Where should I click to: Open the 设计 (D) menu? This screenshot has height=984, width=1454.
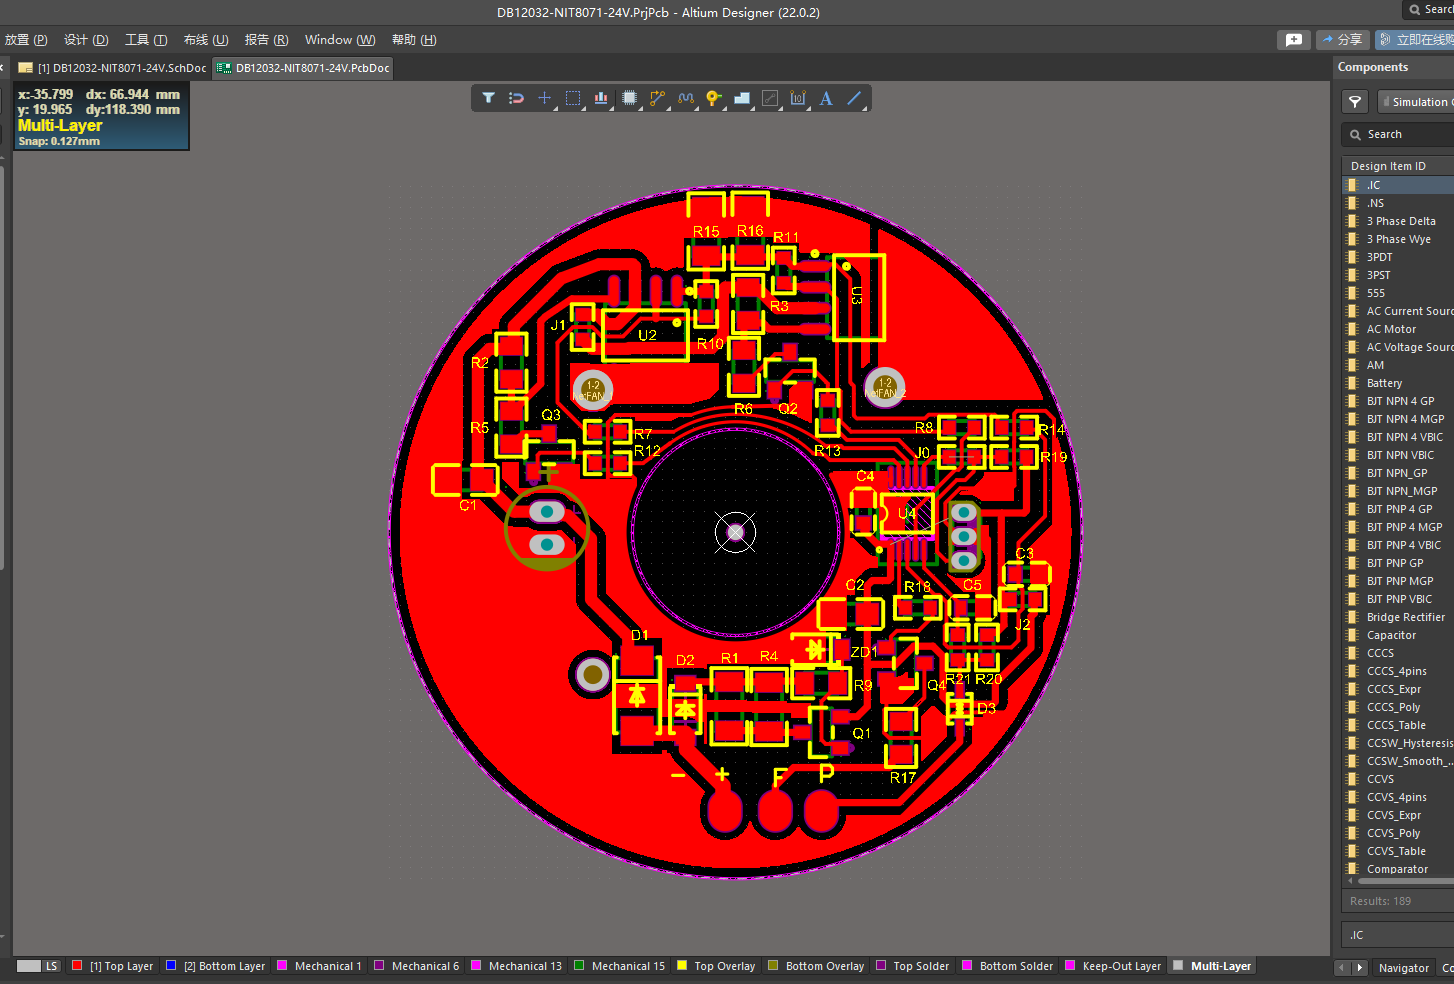[x=86, y=40]
